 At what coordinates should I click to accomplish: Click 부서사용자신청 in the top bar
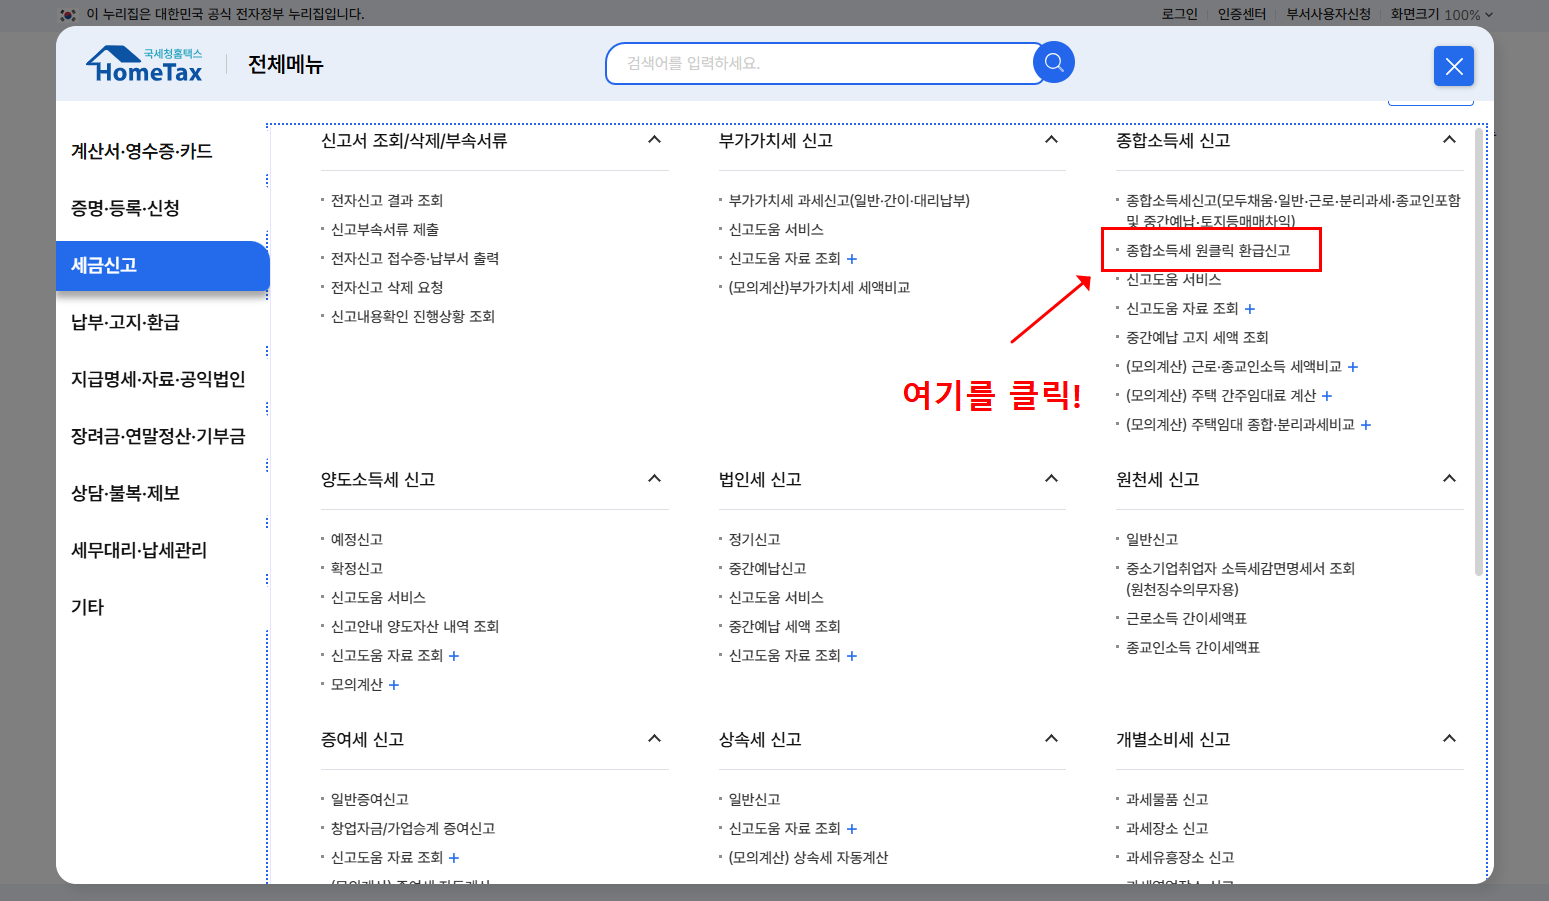point(1329,15)
